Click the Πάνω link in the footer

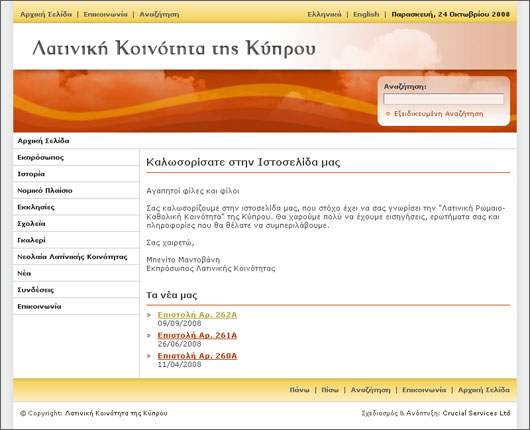[x=299, y=390]
